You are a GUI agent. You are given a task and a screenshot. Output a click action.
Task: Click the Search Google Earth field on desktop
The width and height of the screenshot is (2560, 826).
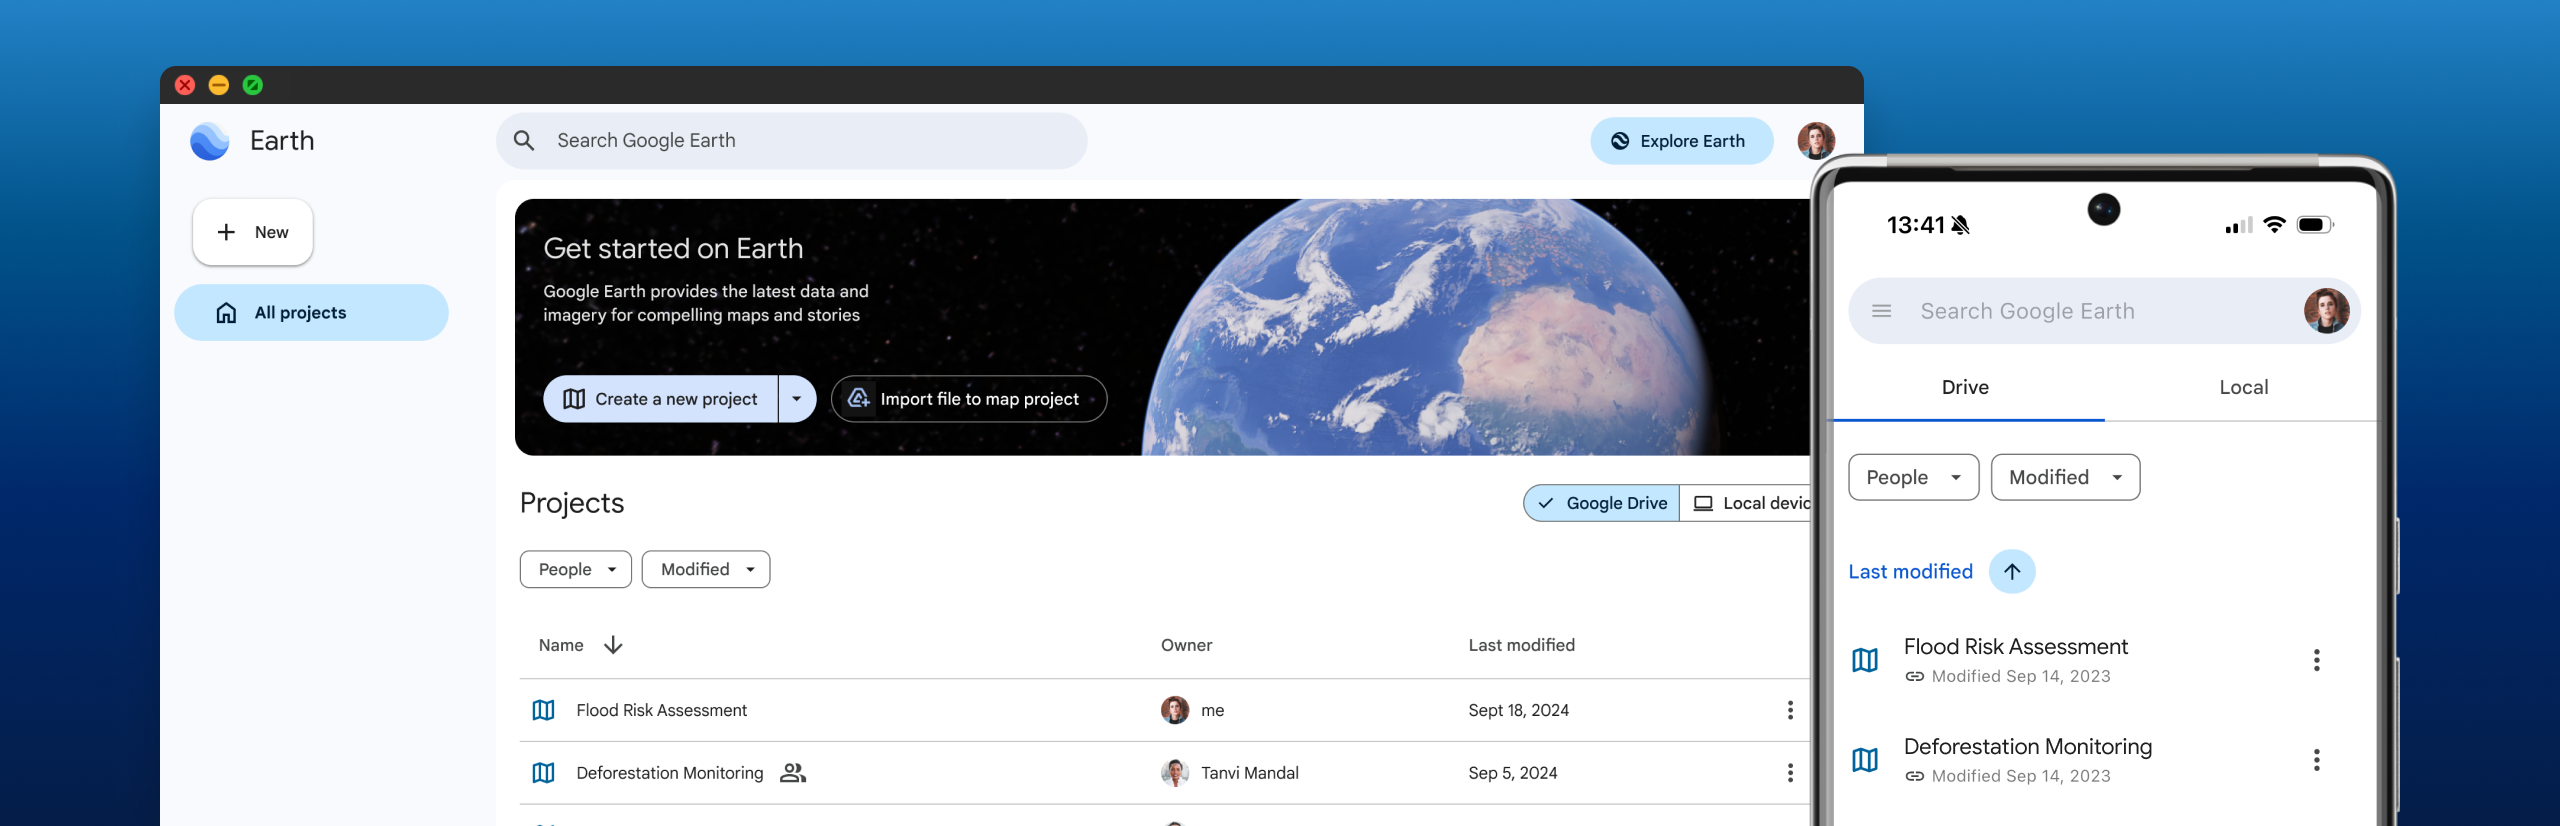(791, 141)
